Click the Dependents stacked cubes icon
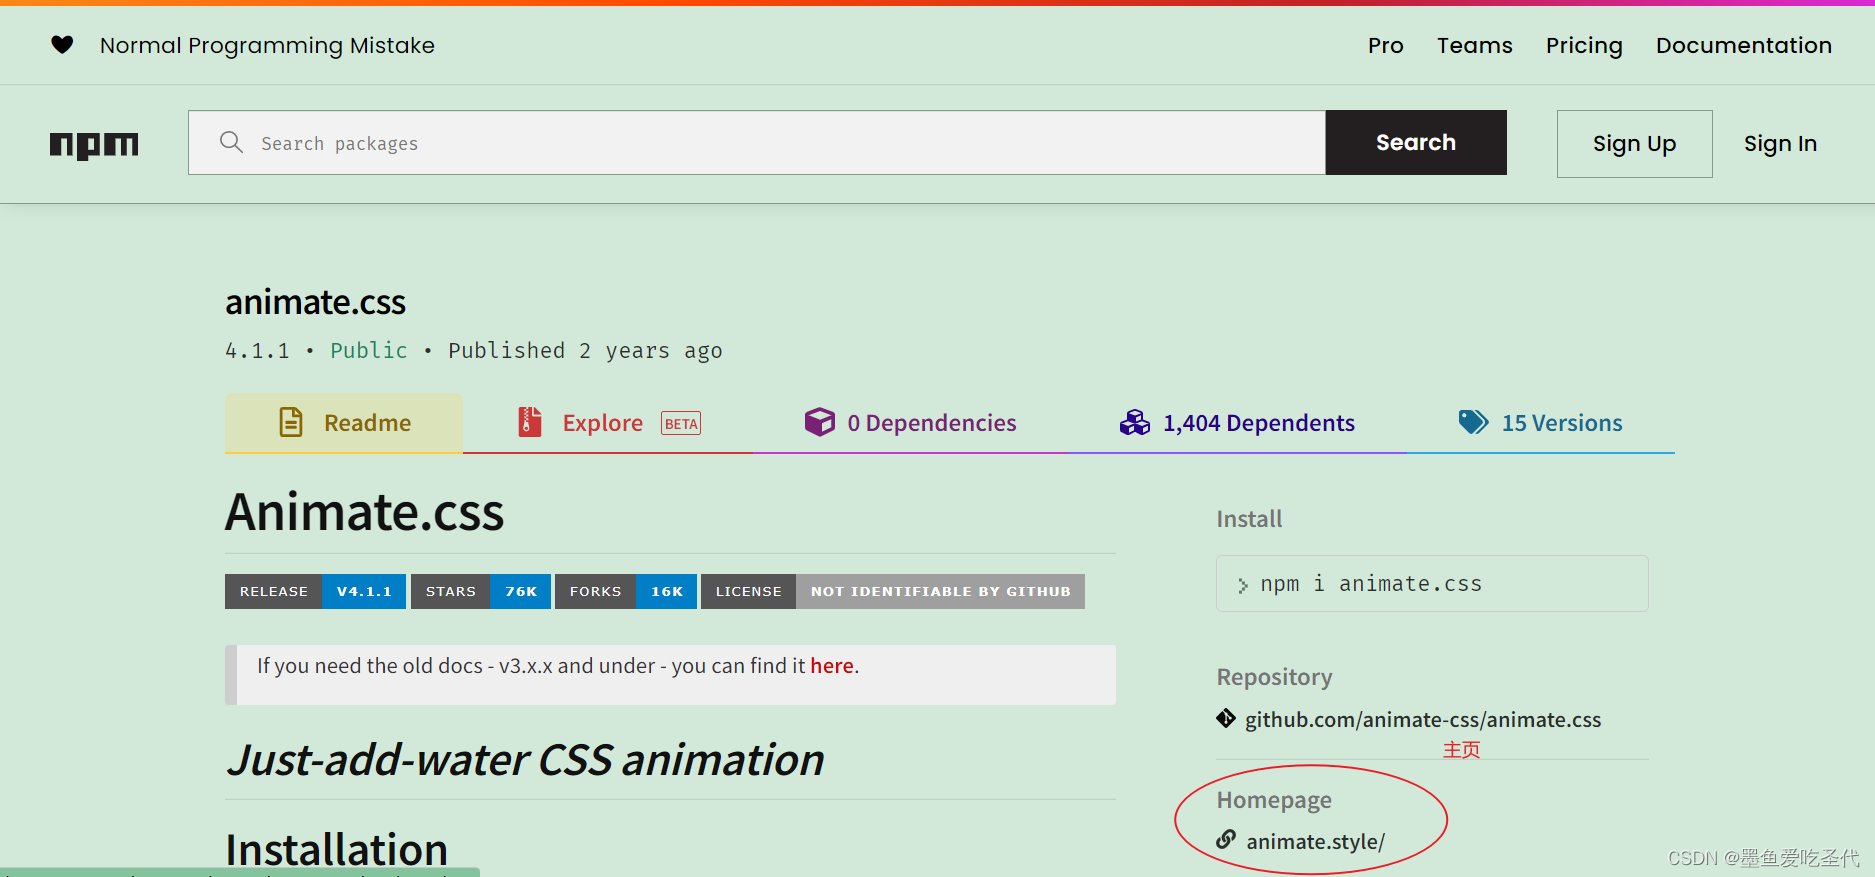 point(1135,422)
